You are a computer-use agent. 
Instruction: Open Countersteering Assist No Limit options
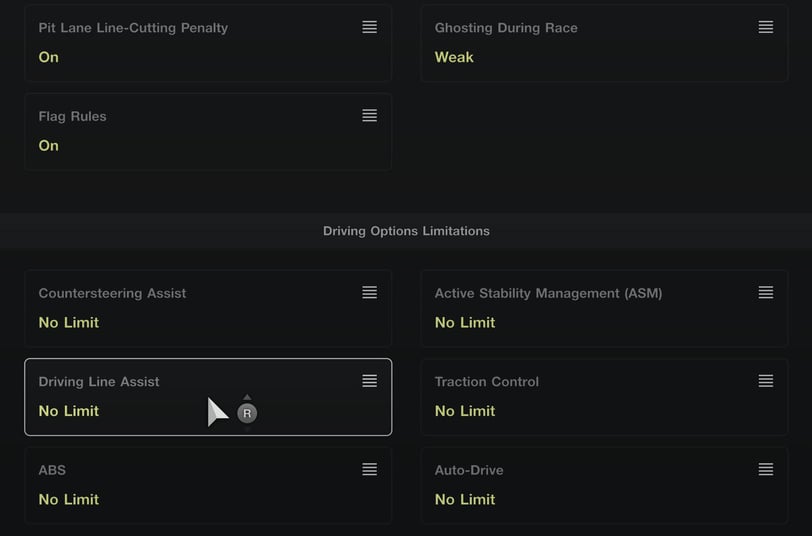tap(69, 323)
